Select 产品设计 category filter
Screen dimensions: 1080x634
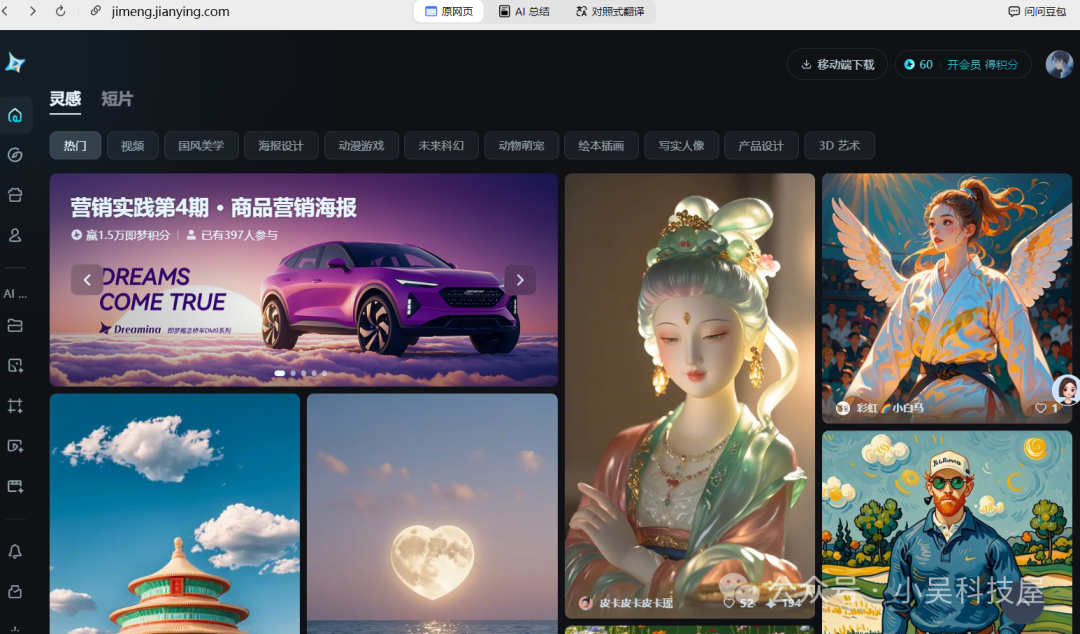point(761,145)
